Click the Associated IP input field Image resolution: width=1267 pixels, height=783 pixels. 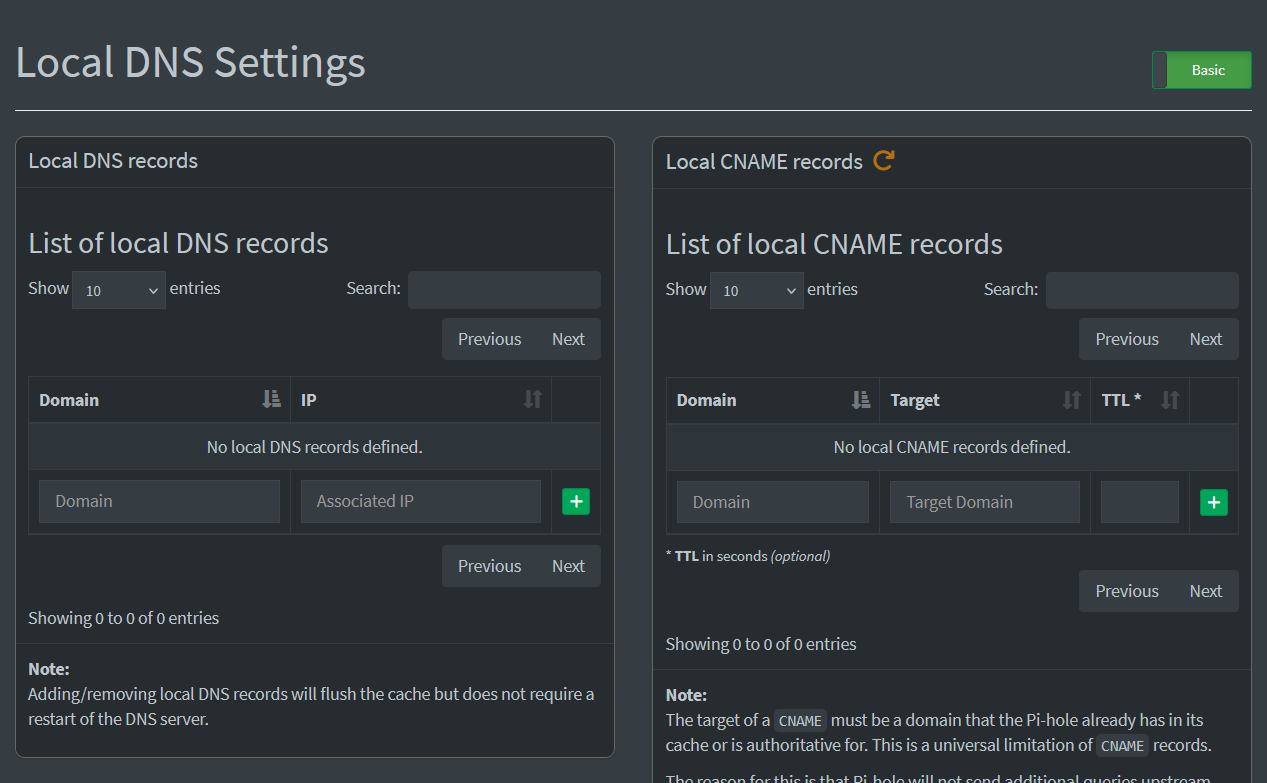[421, 501]
